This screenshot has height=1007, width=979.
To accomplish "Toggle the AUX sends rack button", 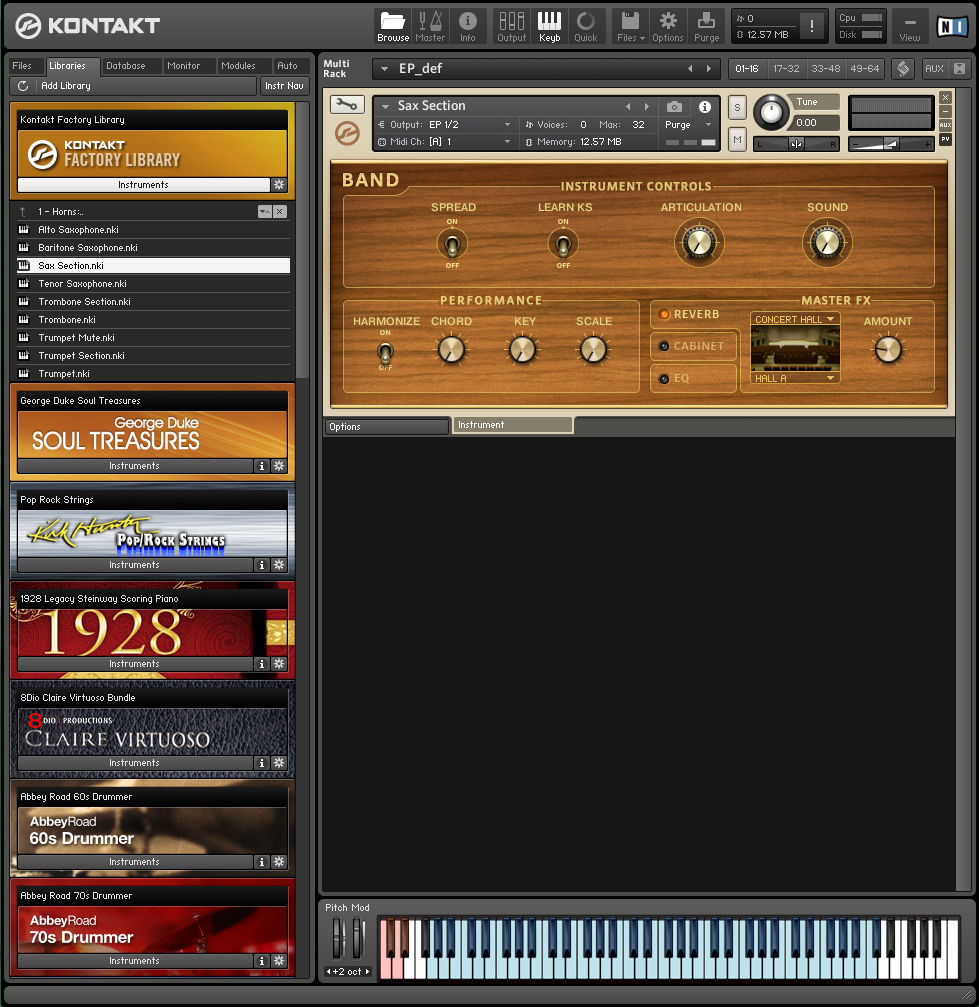I will click(x=934, y=69).
